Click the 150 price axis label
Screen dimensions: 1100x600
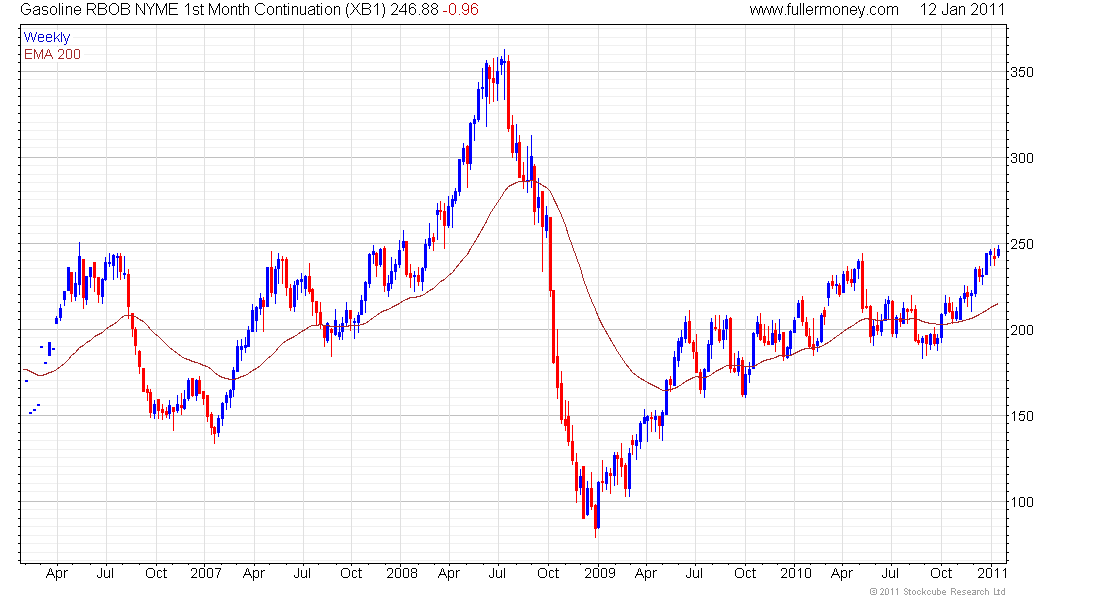(1022, 416)
